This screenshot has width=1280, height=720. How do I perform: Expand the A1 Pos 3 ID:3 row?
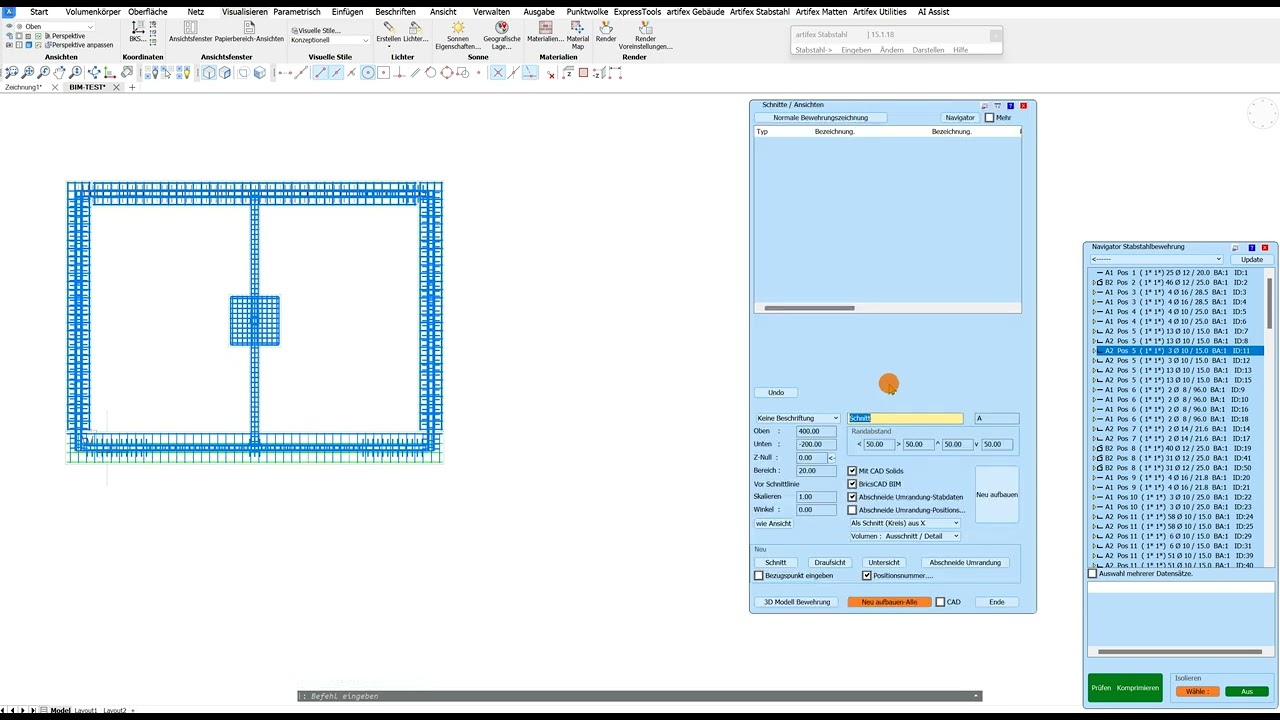pyautogui.click(x=1094, y=292)
